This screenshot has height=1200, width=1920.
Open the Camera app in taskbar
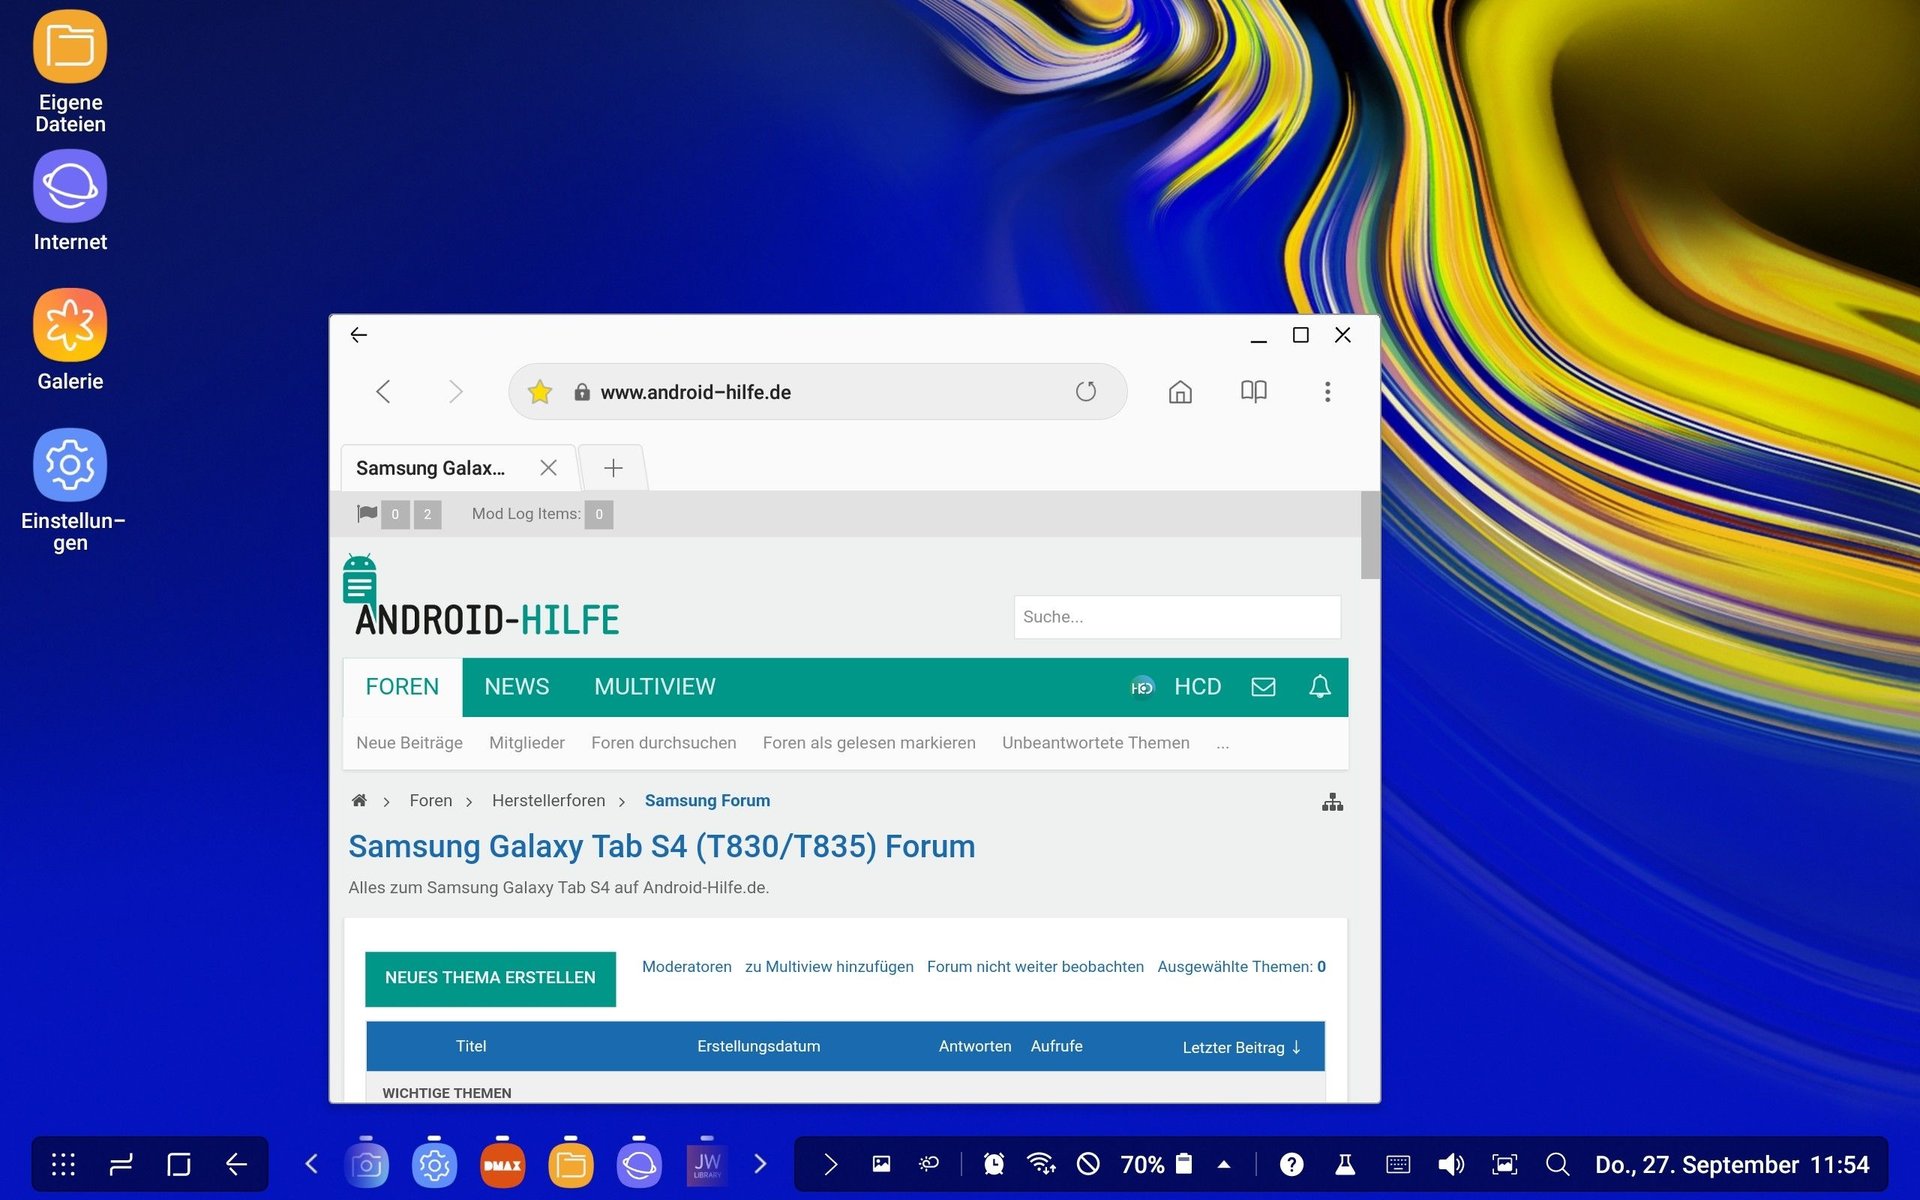367,1165
